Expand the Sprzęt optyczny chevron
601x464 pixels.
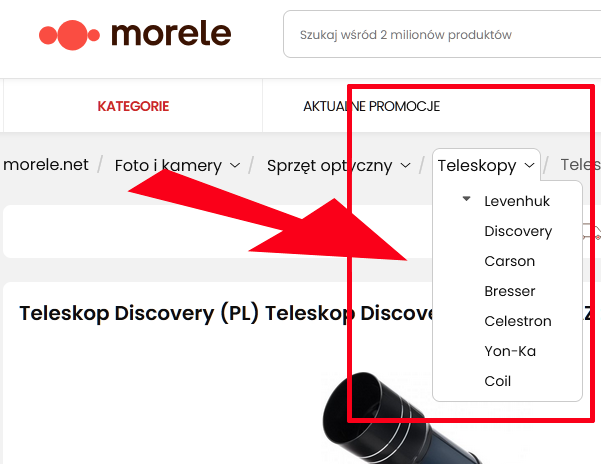[x=406, y=165]
